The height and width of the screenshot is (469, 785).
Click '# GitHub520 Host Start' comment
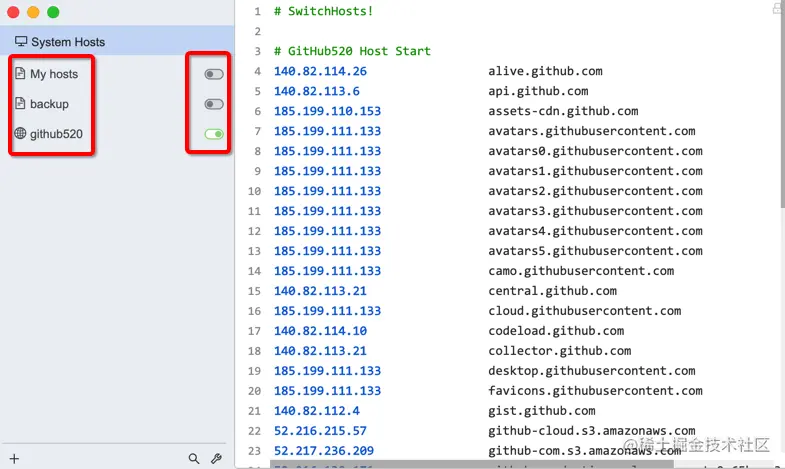[352, 51]
